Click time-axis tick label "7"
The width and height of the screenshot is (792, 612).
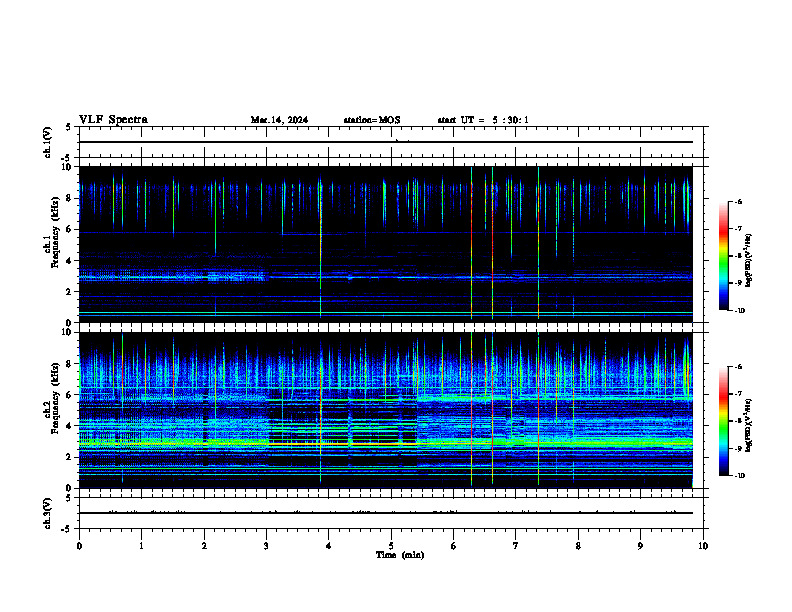tap(516, 546)
